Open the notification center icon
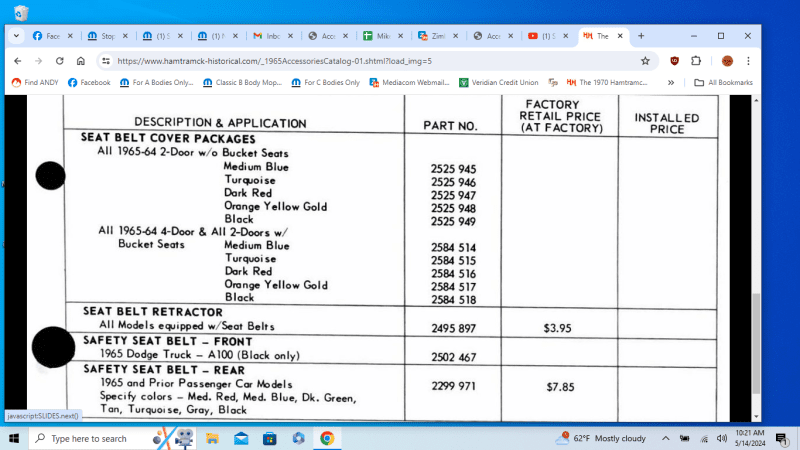This screenshot has width=800, height=450. click(781, 438)
